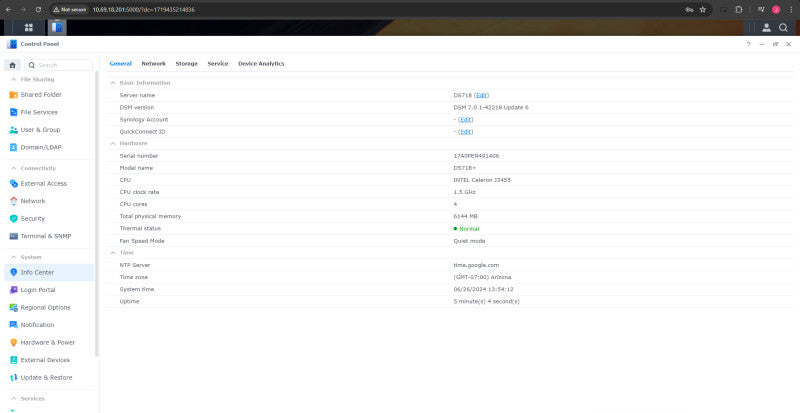This screenshot has width=800, height=413.
Task: Collapse the Services sidebar section
Action: (x=14, y=399)
